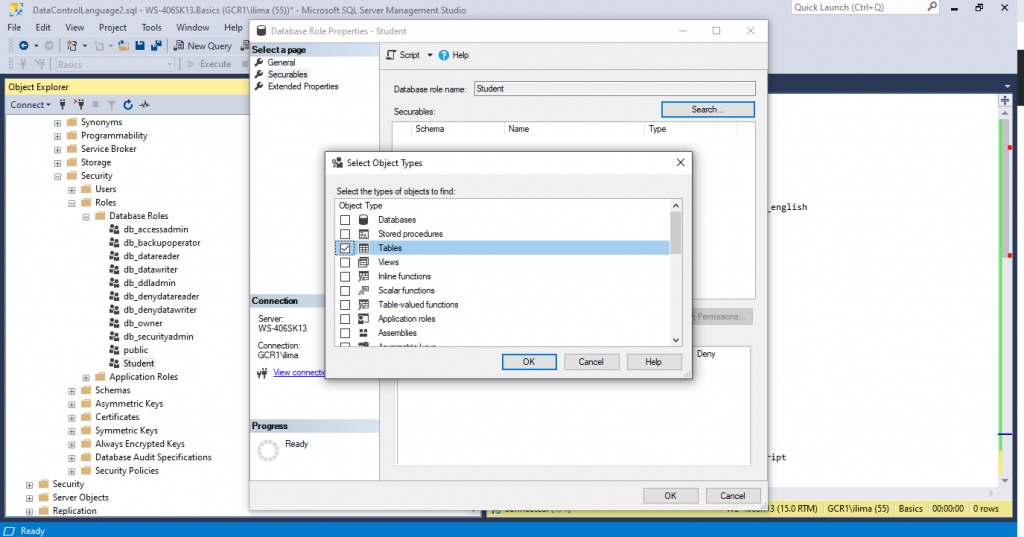Click Cancel in Database Role Properties window

732,496
